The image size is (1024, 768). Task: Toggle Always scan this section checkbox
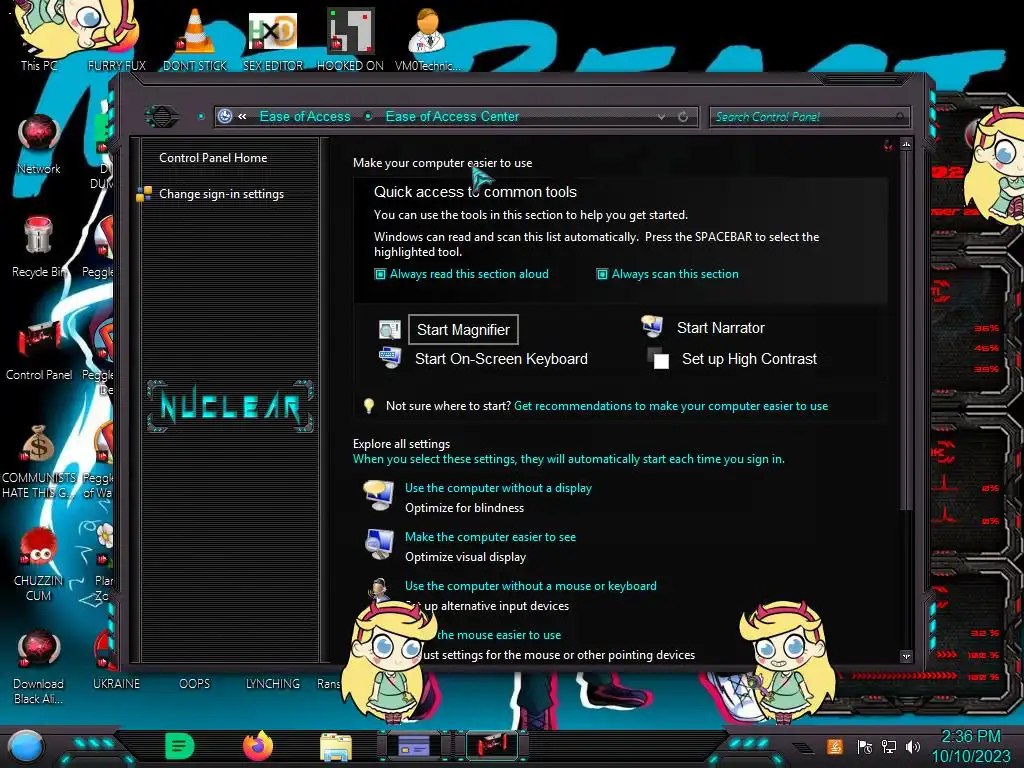(x=601, y=274)
